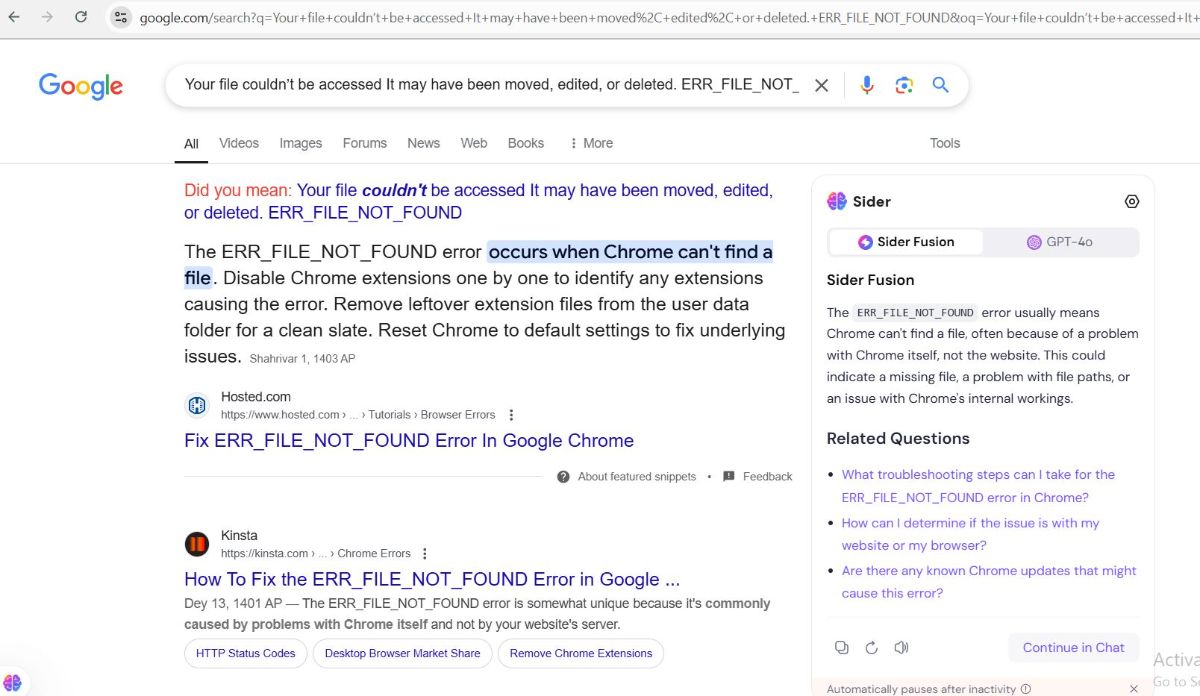
Task: Open the Fix ERR_FILE_NOT_FOUND Hosted.com link
Action: tap(409, 441)
